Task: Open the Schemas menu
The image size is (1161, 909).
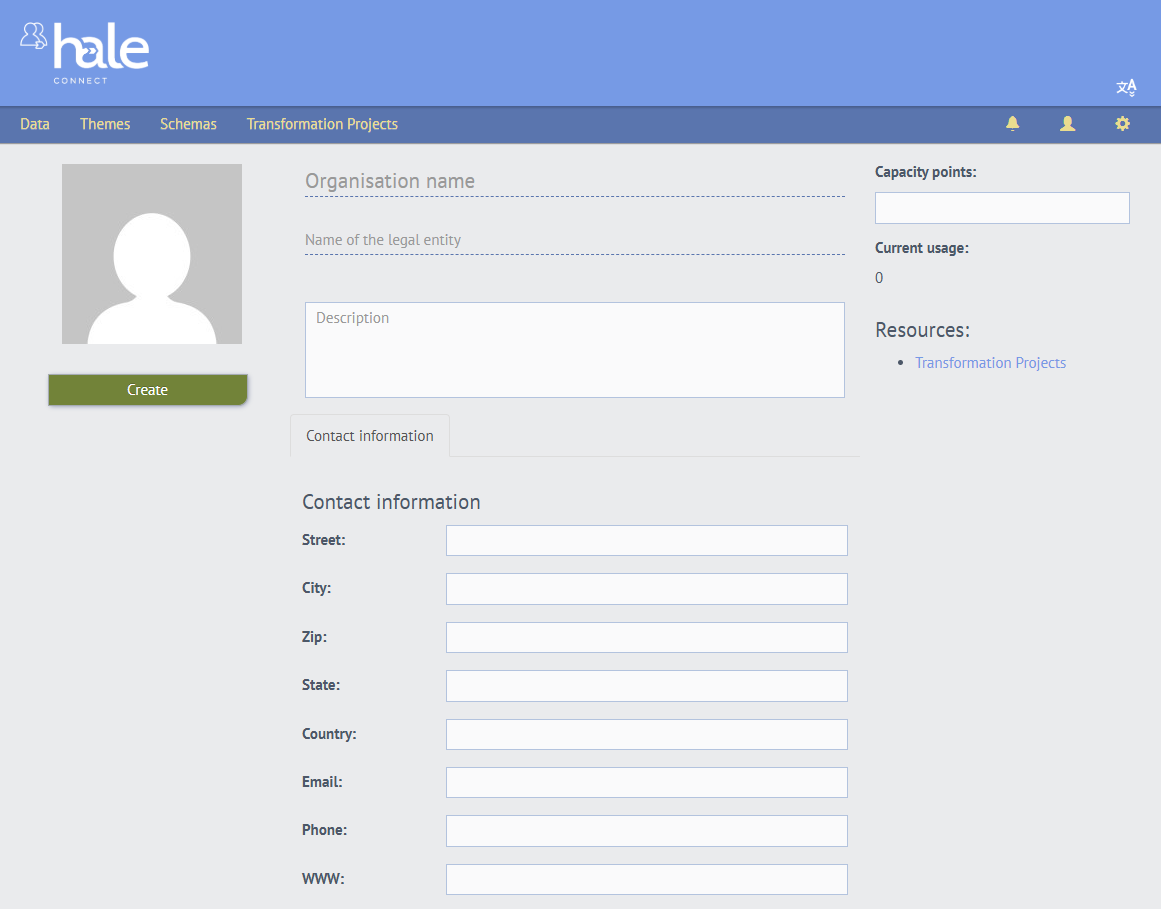Action: point(188,124)
